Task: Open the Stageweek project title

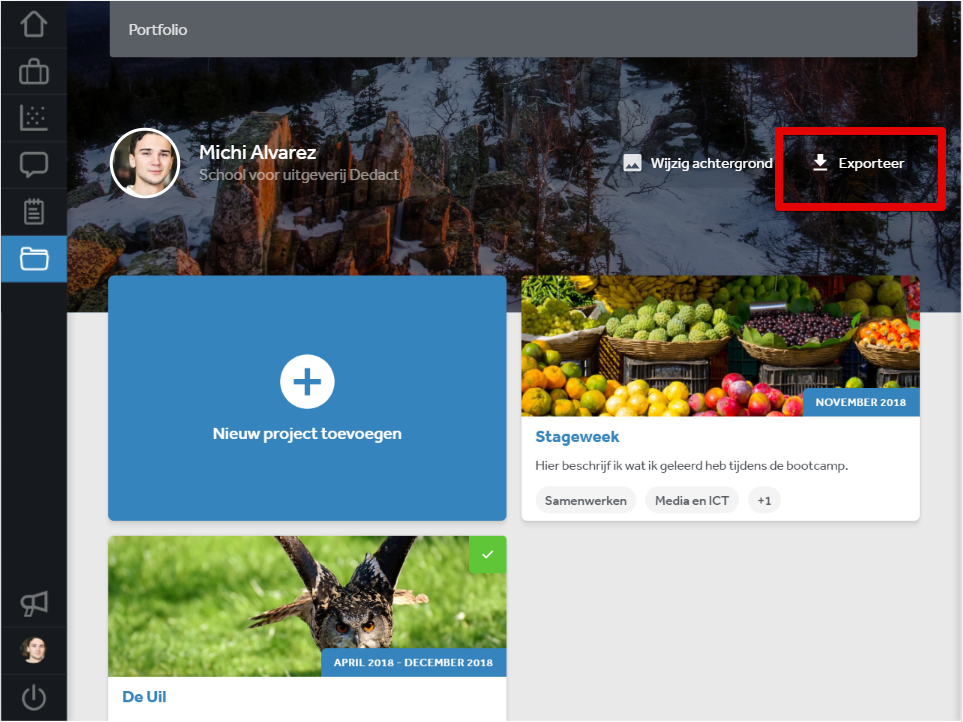Action: click(577, 437)
